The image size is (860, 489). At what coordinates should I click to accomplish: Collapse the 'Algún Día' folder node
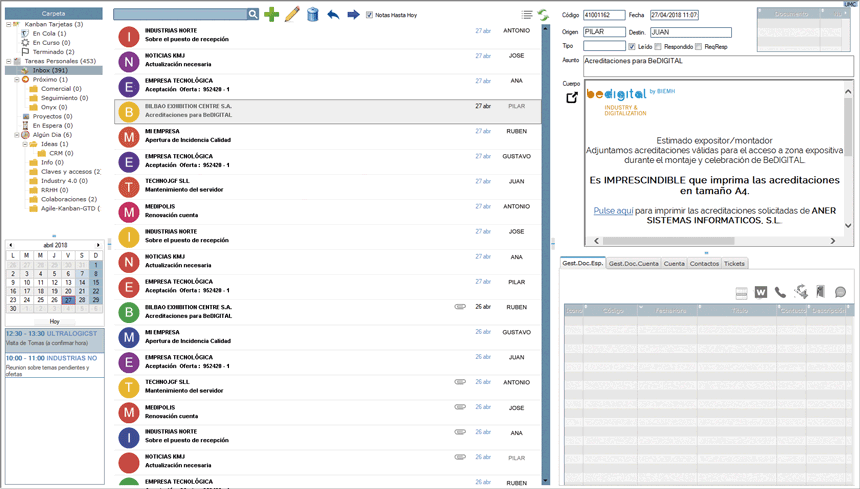click(x=17, y=135)
